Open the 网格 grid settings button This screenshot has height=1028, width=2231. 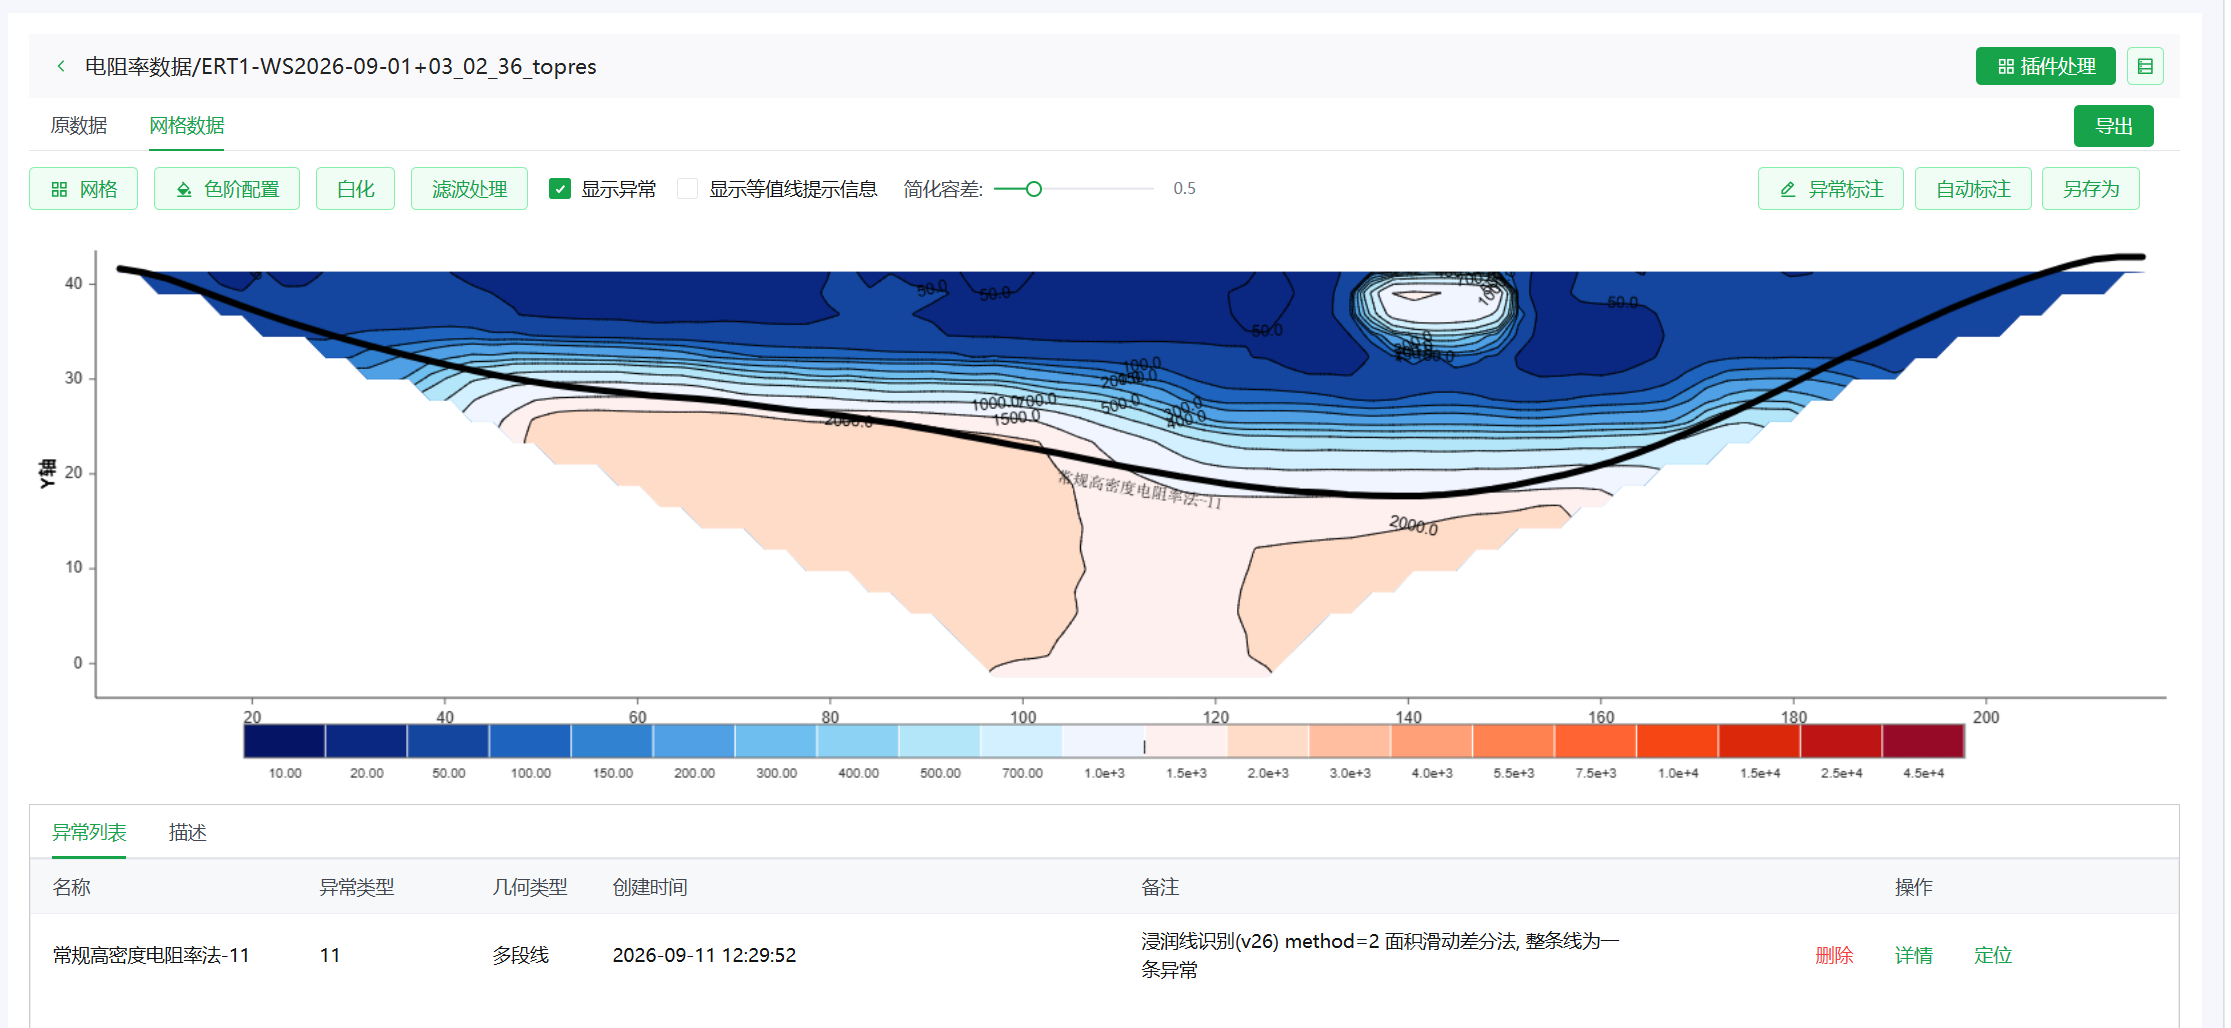tap(84, 189)
